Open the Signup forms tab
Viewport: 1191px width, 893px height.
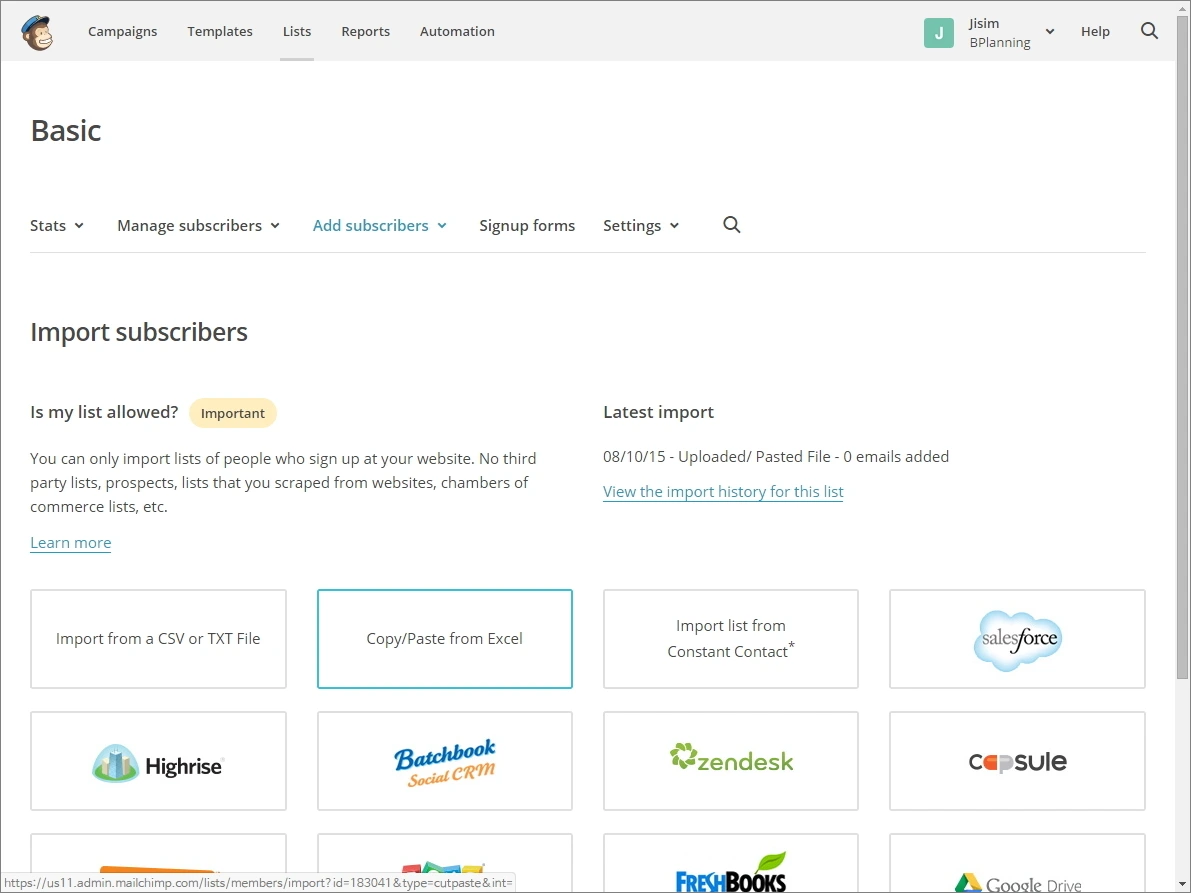[527, 226]
